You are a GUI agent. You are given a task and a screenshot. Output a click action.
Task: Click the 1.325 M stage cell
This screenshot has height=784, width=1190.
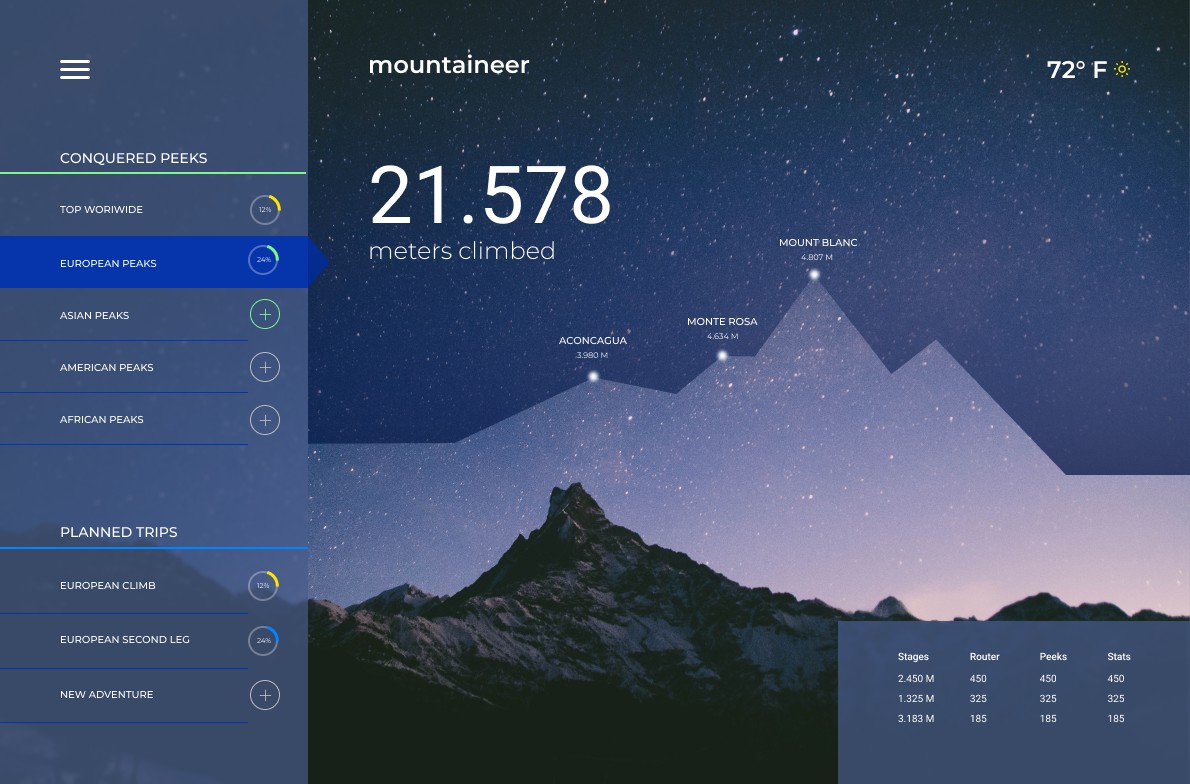[x=915, y=698]
